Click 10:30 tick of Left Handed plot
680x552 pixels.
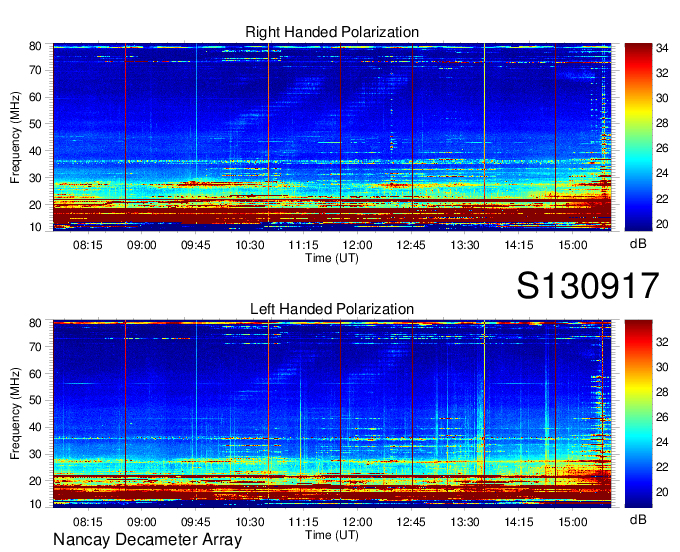[250, 522]
